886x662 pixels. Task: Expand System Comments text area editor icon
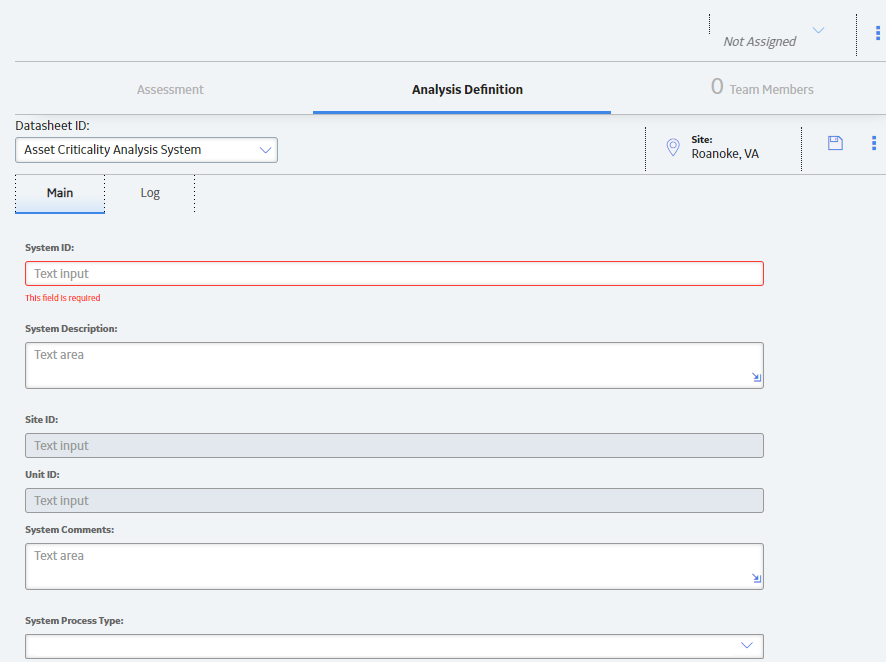[757, 578]
